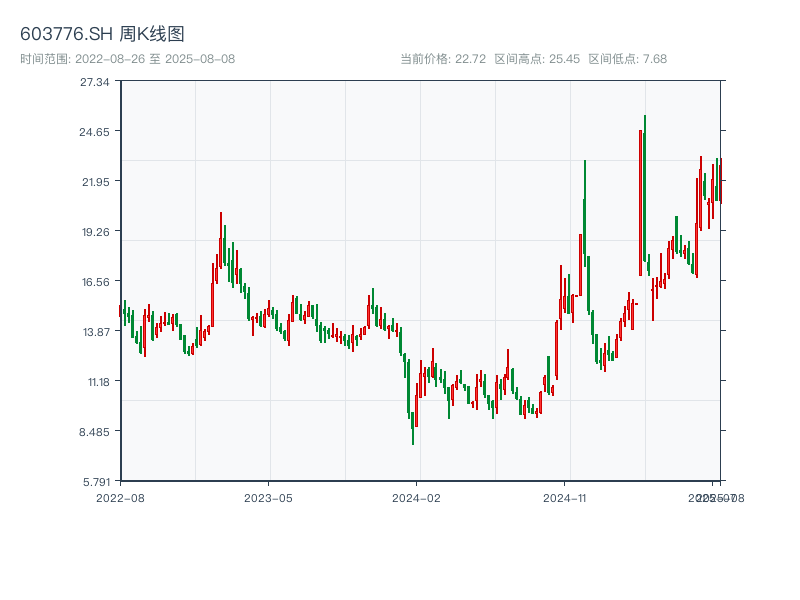The image size is (800, 600).
Task: Select the 13.87 y-axis price label
Action: tap(95, 332)
